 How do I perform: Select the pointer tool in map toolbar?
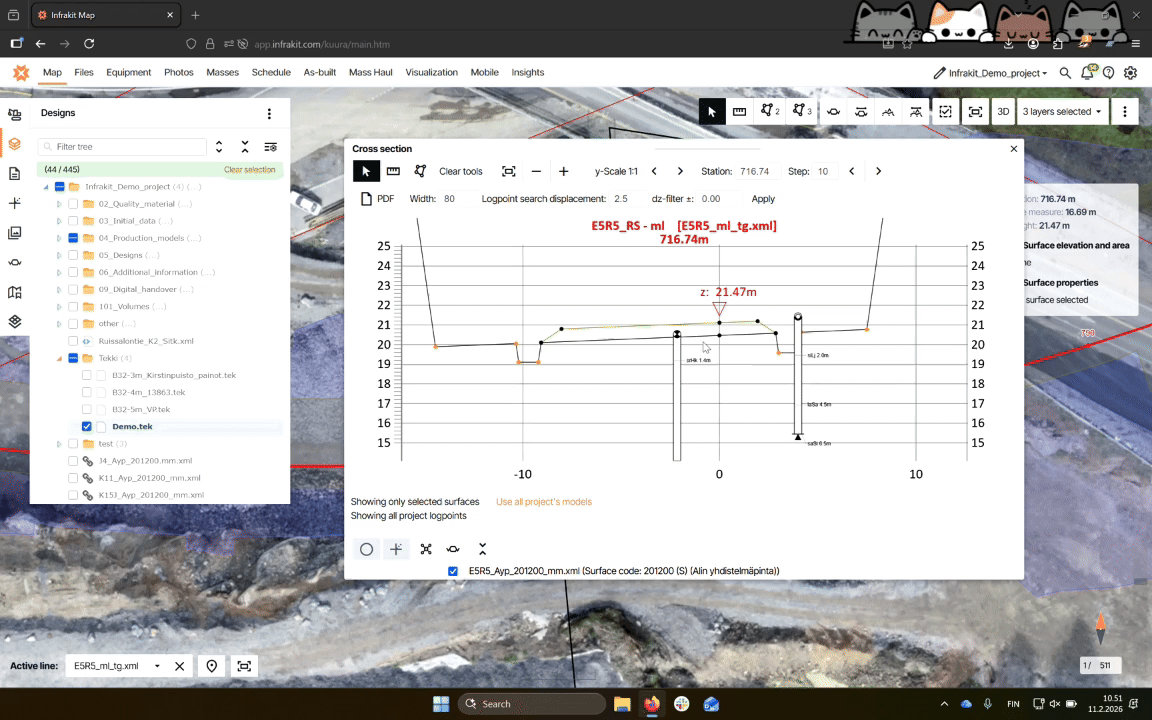711,112
